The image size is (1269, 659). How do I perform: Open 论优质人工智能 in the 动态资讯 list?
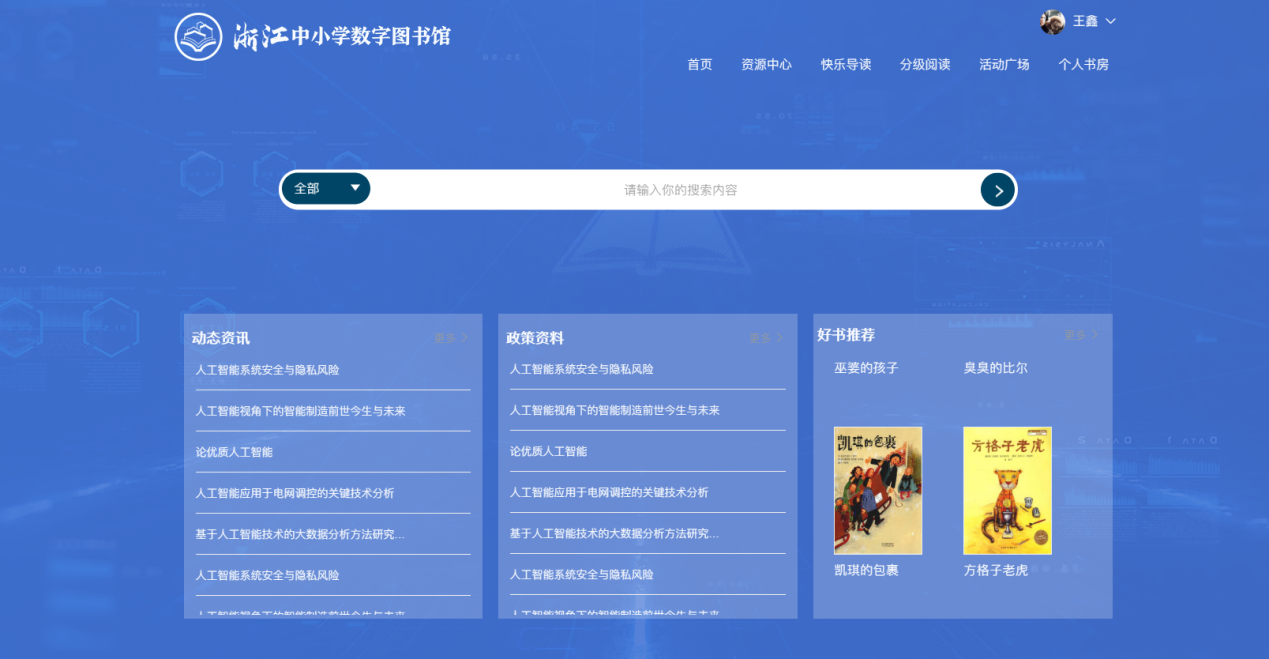(x=234, y=452)
